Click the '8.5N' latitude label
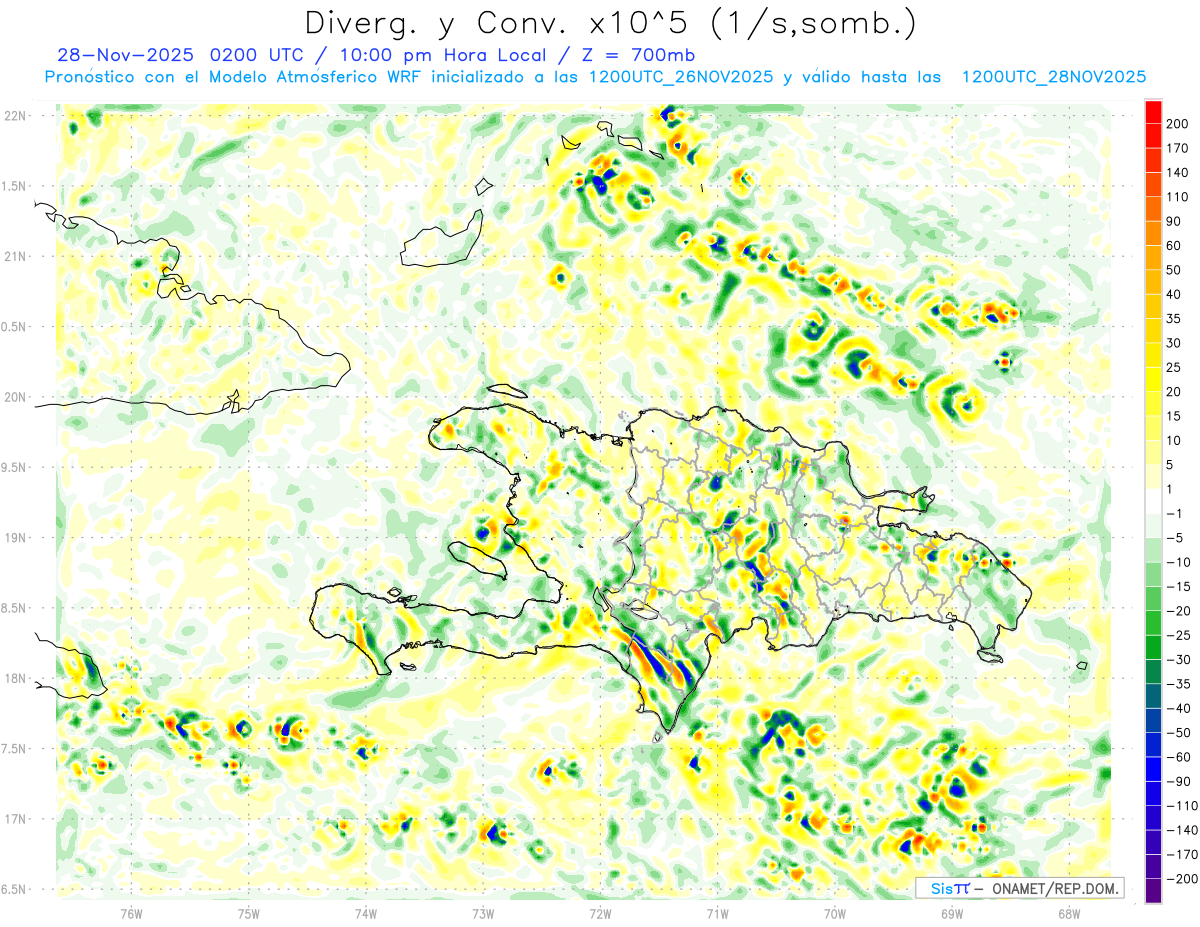 point(15,608)
